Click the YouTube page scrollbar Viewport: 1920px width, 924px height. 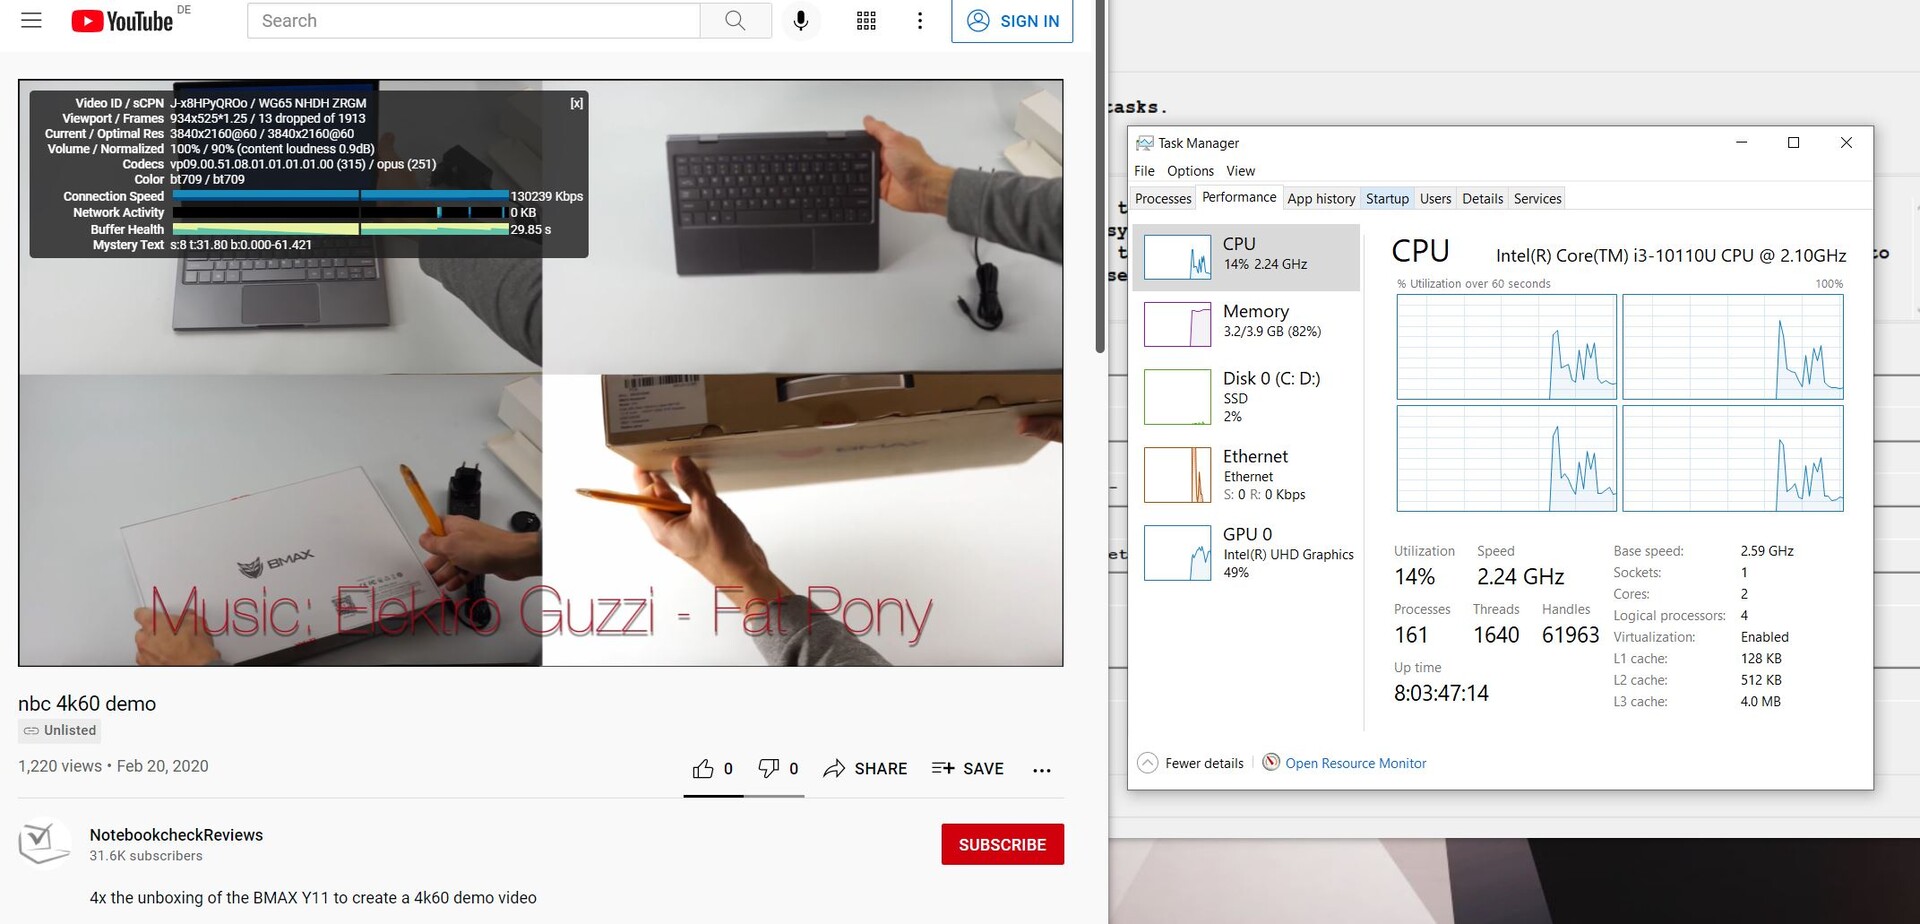point(1100,176)
